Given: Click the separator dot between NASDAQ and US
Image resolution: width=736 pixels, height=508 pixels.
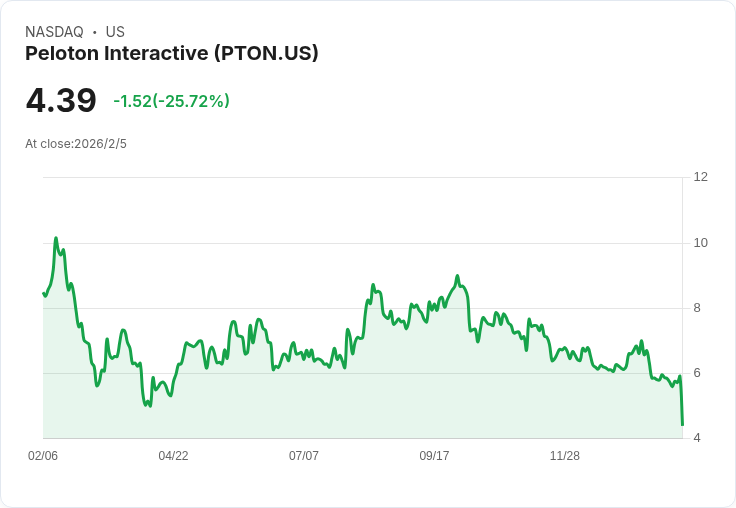Looking at the screenshot, I should pos(95,32).
